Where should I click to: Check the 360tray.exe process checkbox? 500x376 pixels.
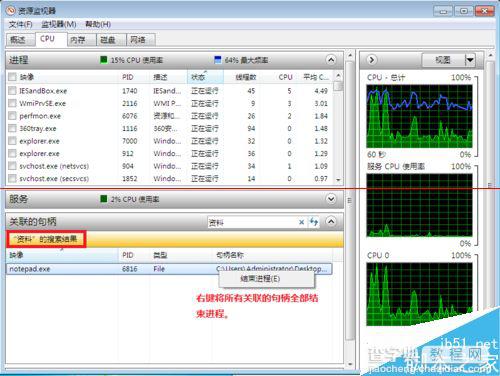click(x=12, y=128)
